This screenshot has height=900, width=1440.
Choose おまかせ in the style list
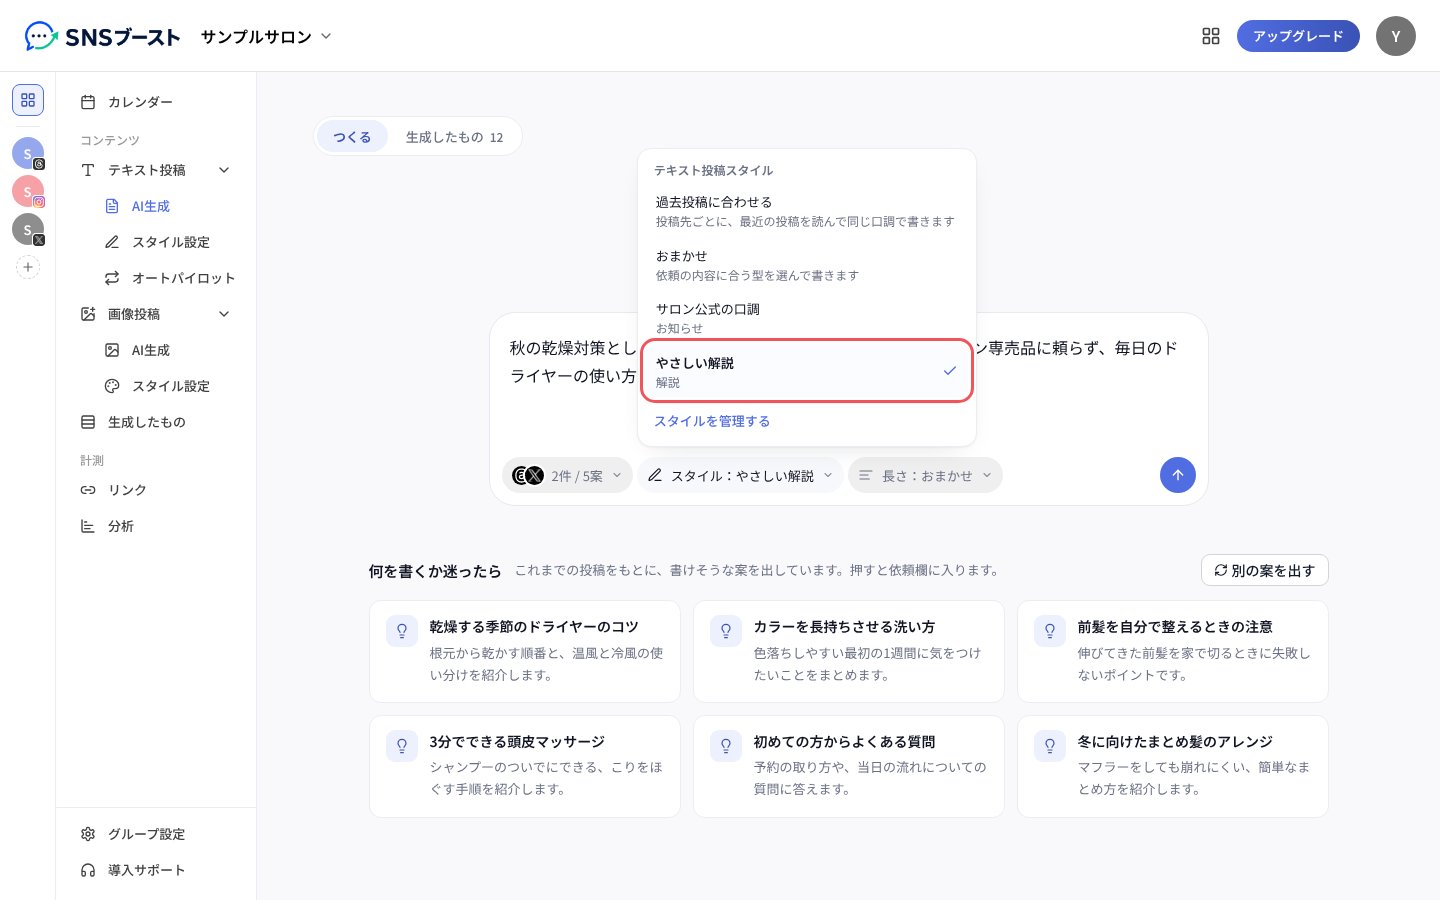(x=807, y=265)
